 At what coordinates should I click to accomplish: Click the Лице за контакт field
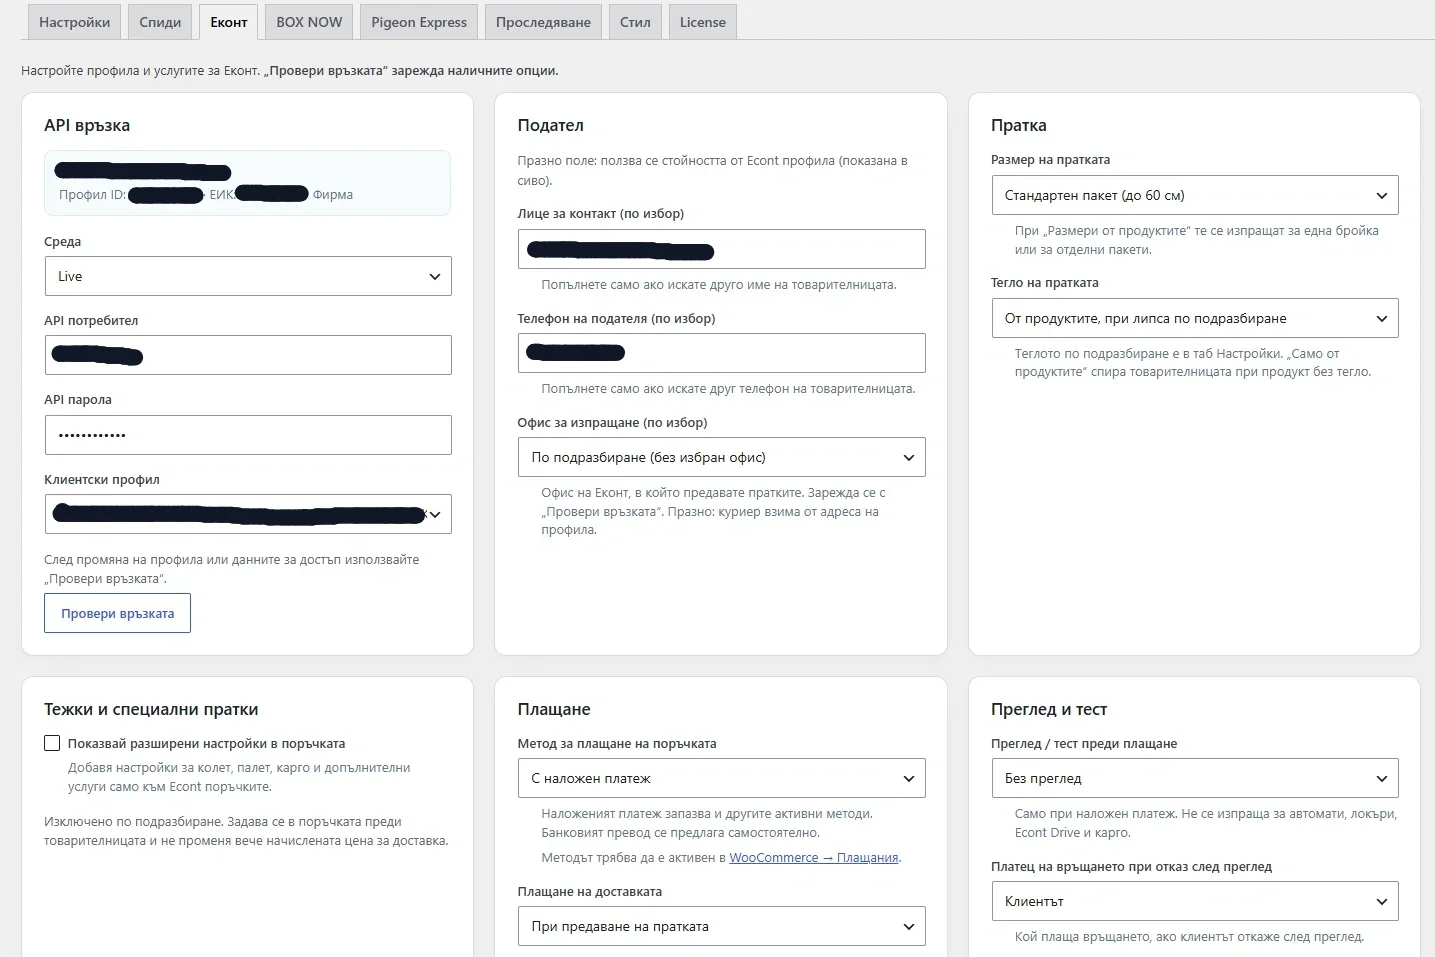pyautogui.click(x=721, y=249)
